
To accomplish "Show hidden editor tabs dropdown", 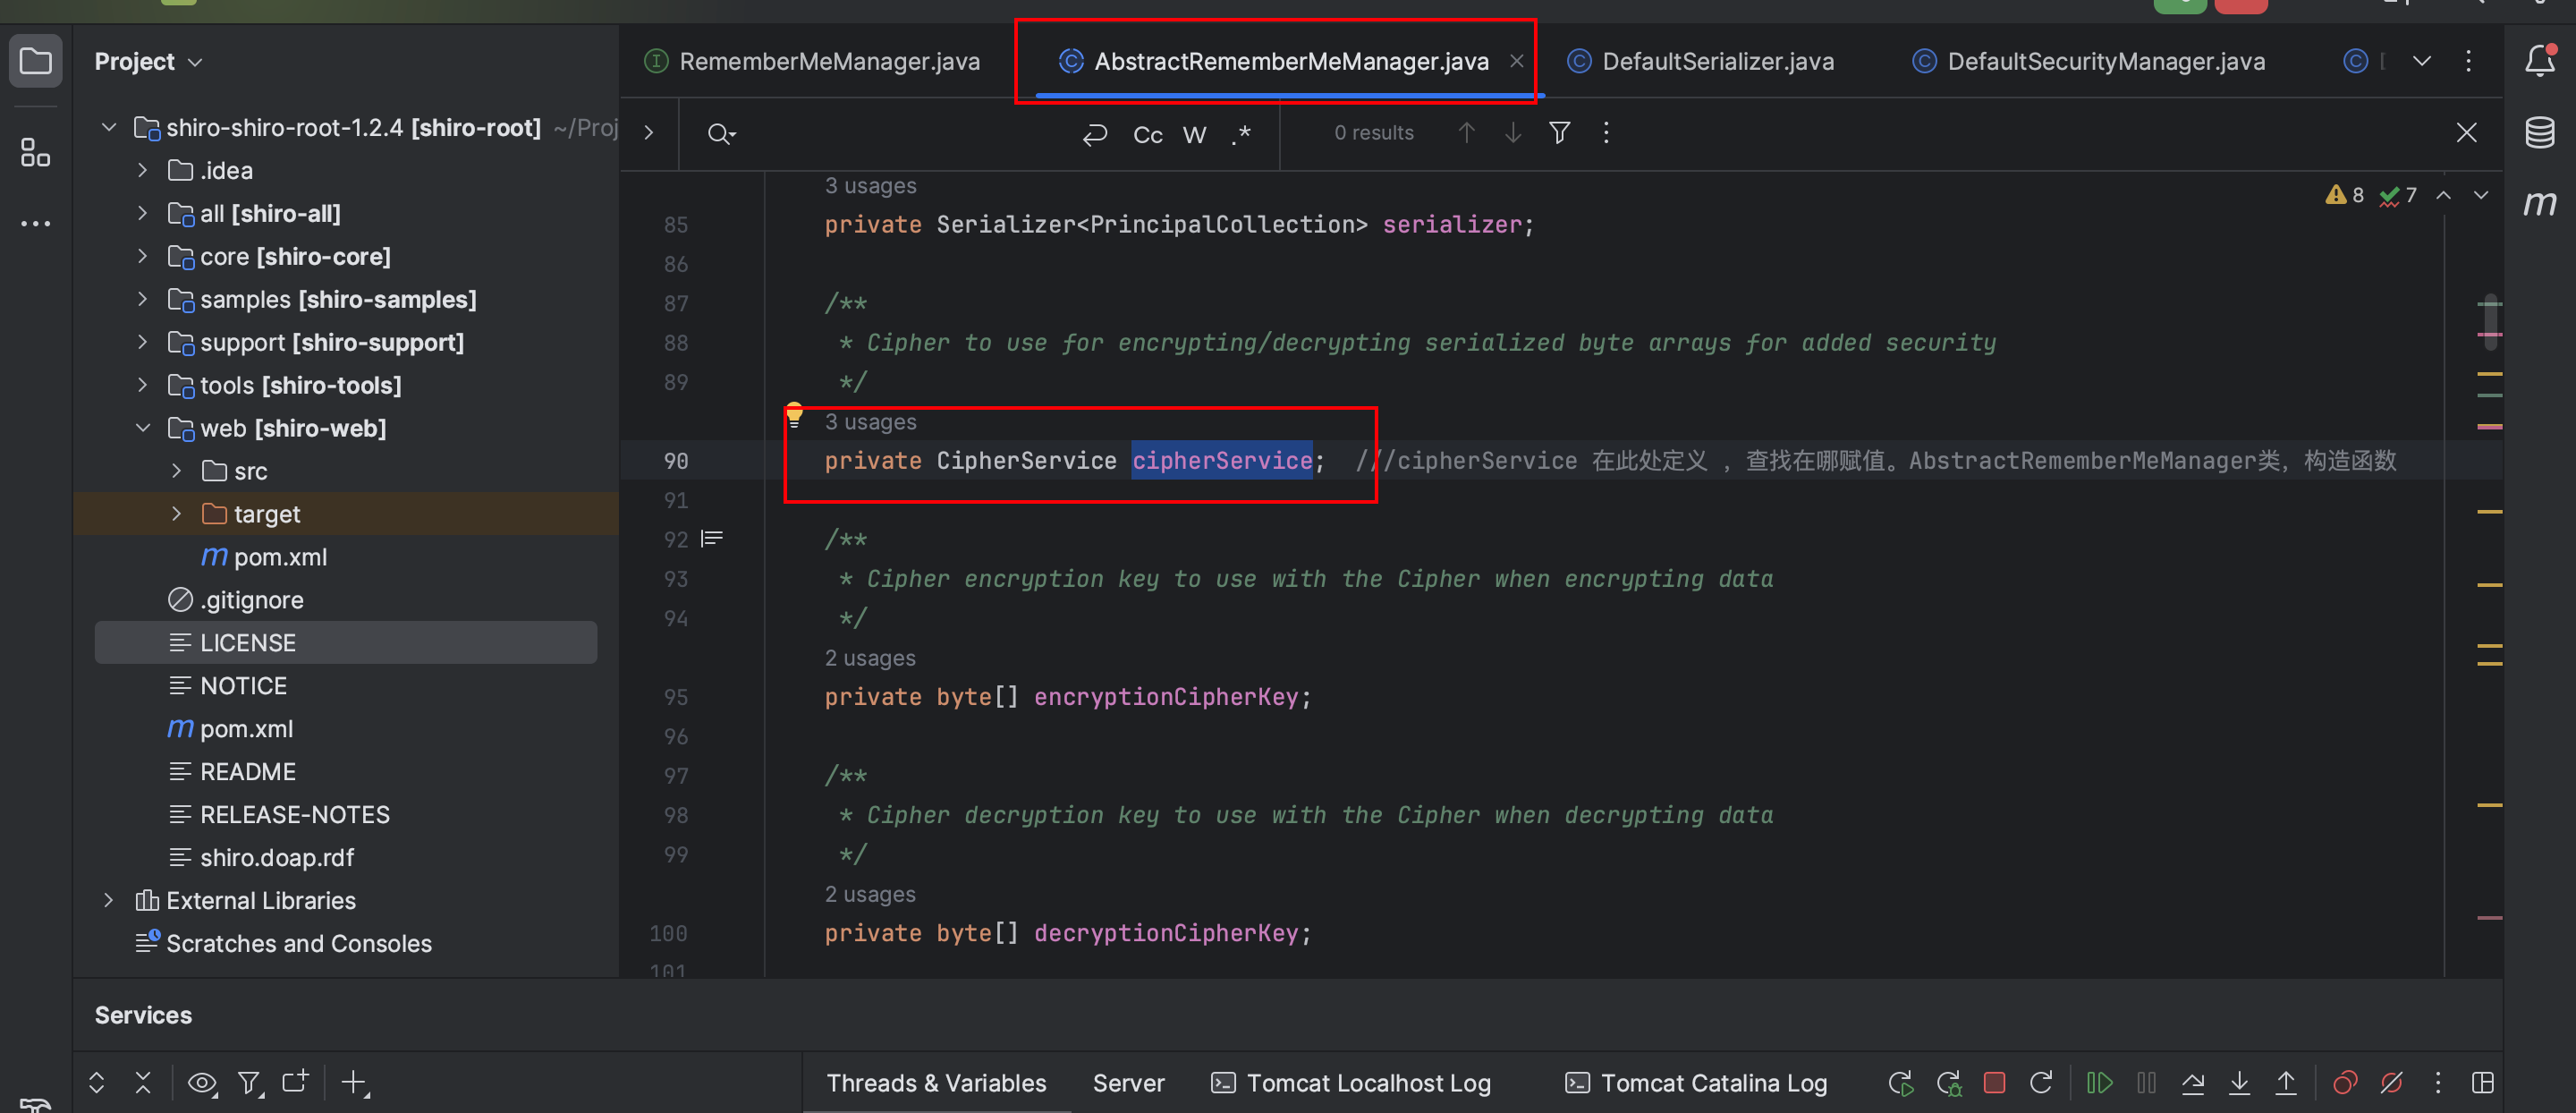I will tap(2422, 61).
